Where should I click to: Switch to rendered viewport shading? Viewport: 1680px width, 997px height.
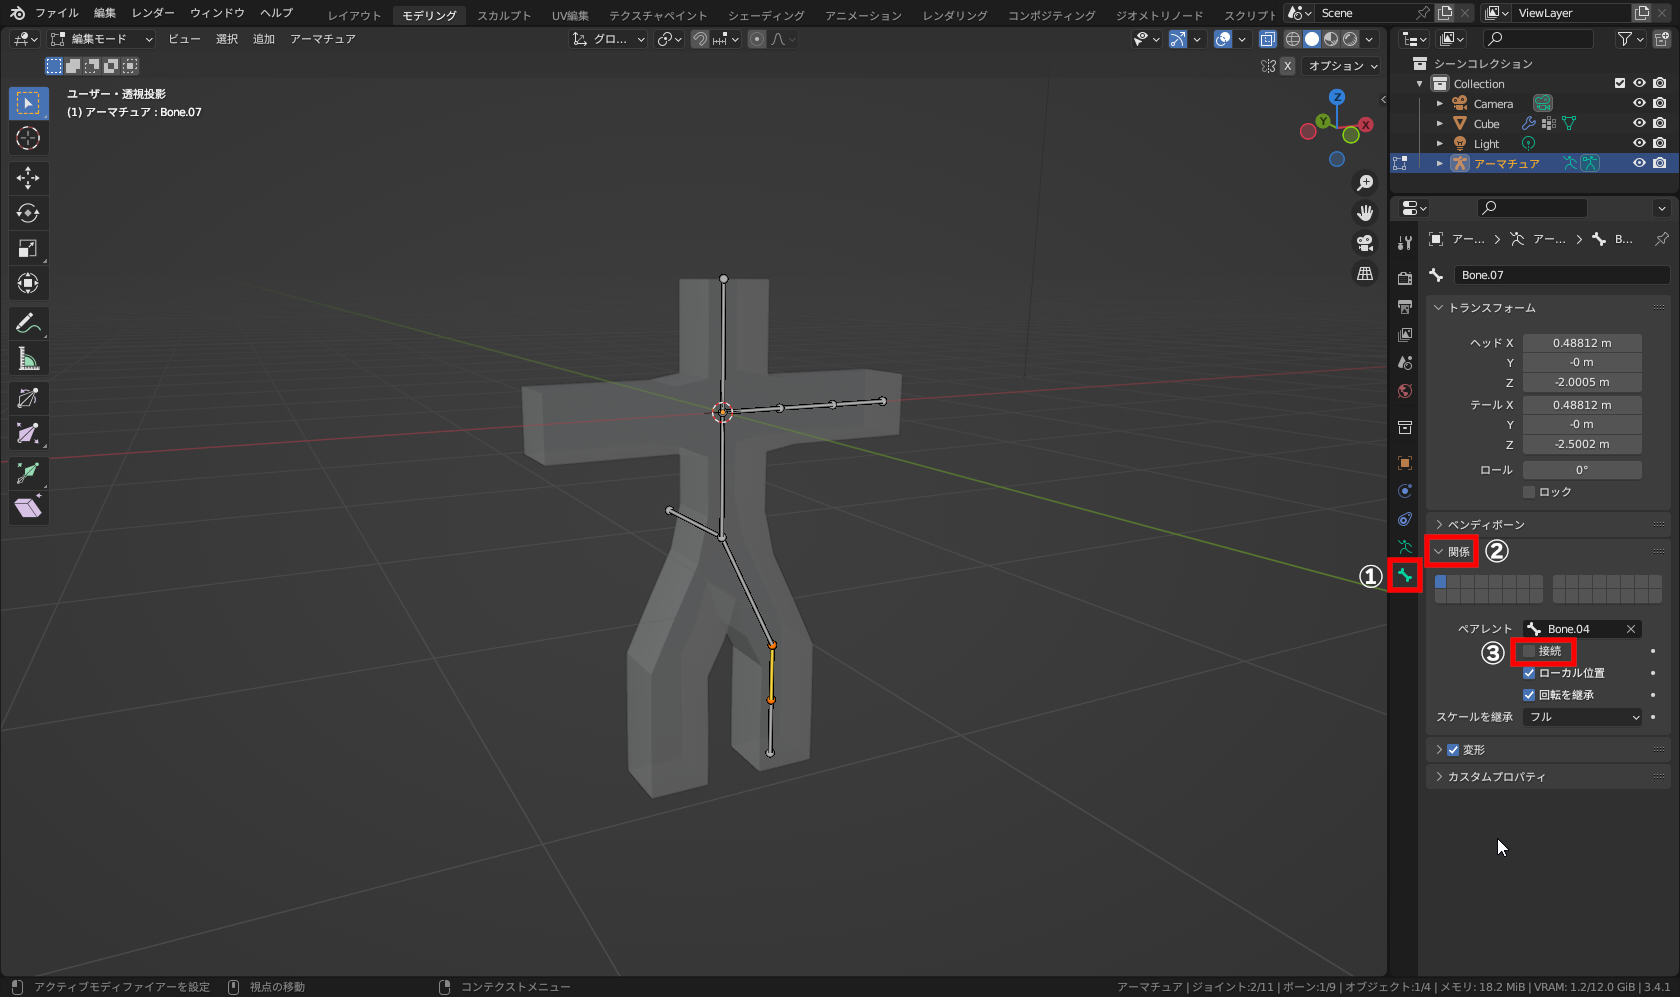[x=1350, y=39]
